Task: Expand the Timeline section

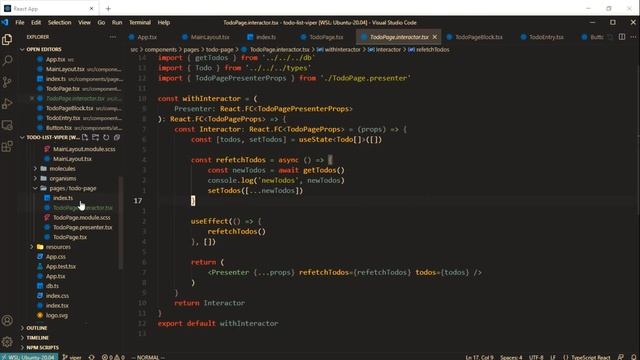Action: pyautogui.click(x=37, y=338)
